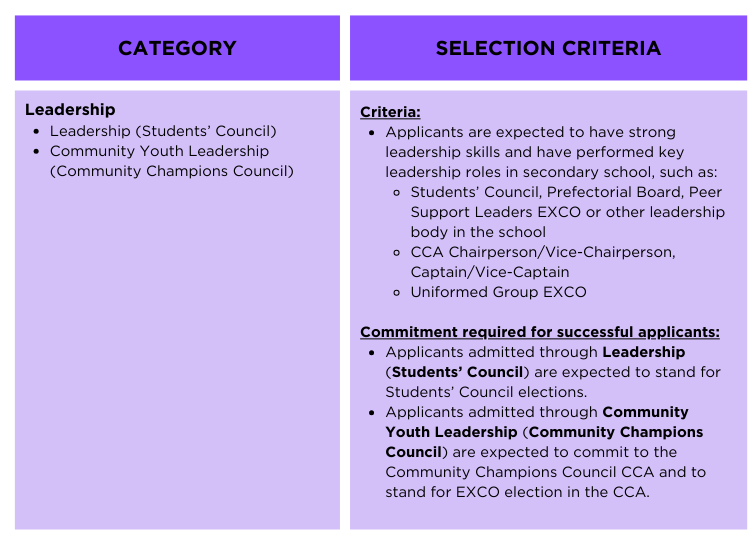Click the CCA Chairperson/Vice-Chairperson sub-bullet
Viewport: 756px width, 541px height.
pos(543,252)
